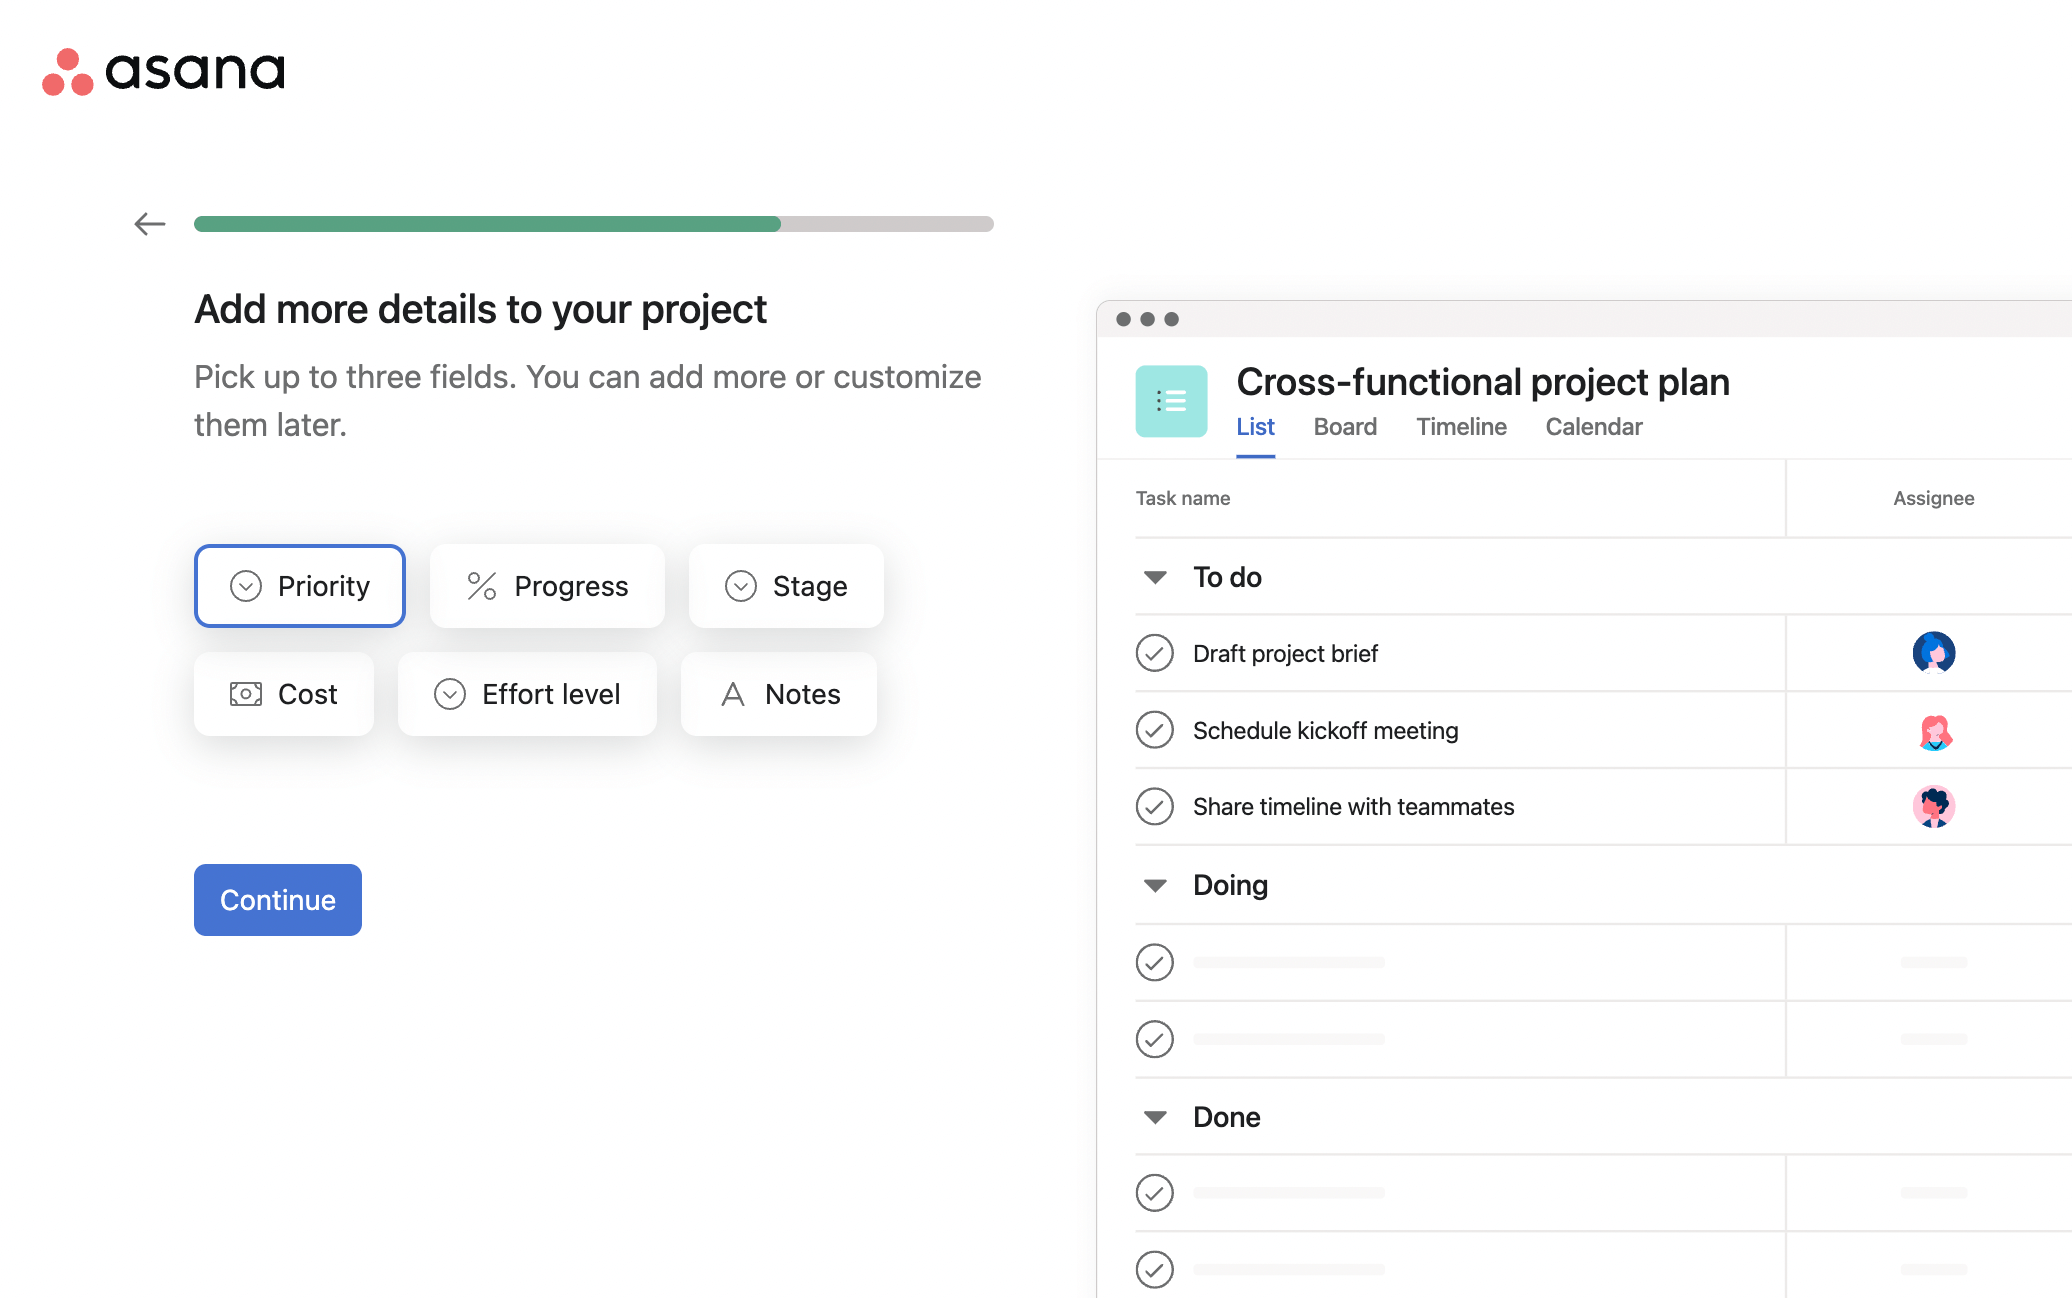Collapse the To do section

pyautogui.click(x=1155, y=577)
